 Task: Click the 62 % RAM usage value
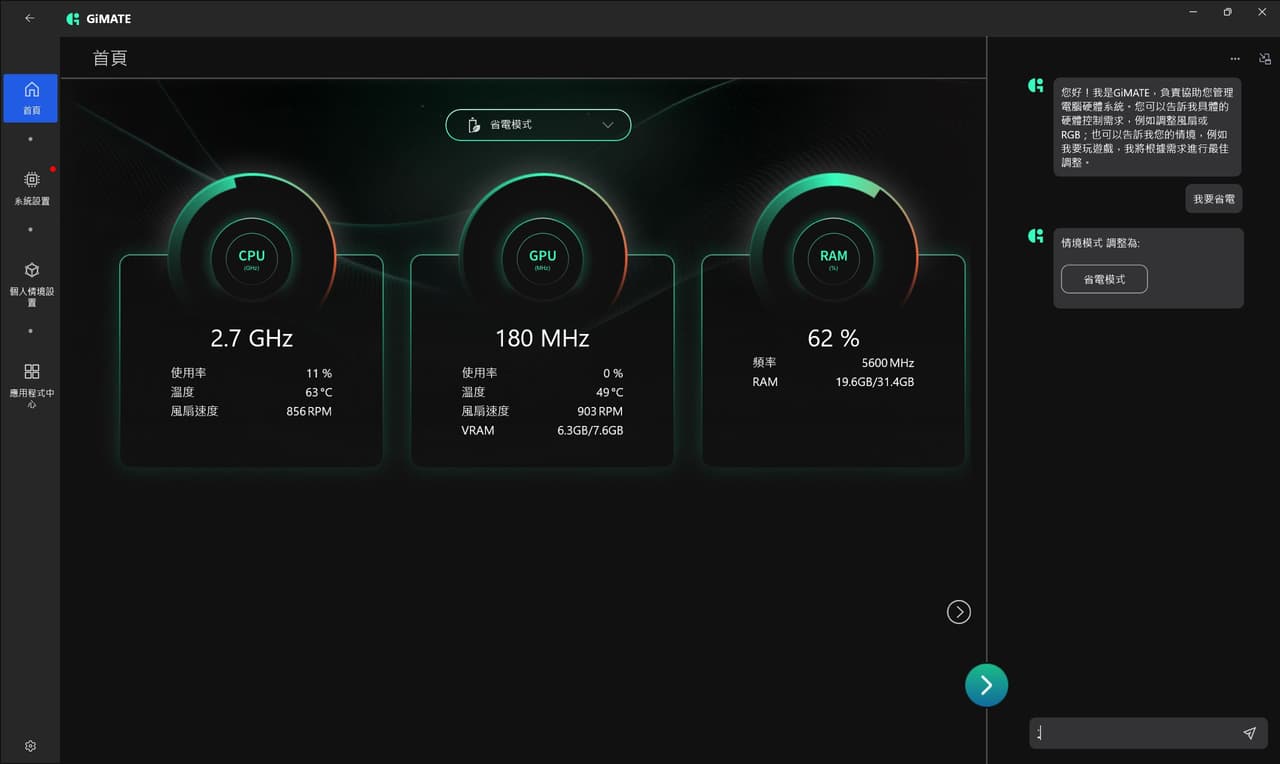point(834,338)
